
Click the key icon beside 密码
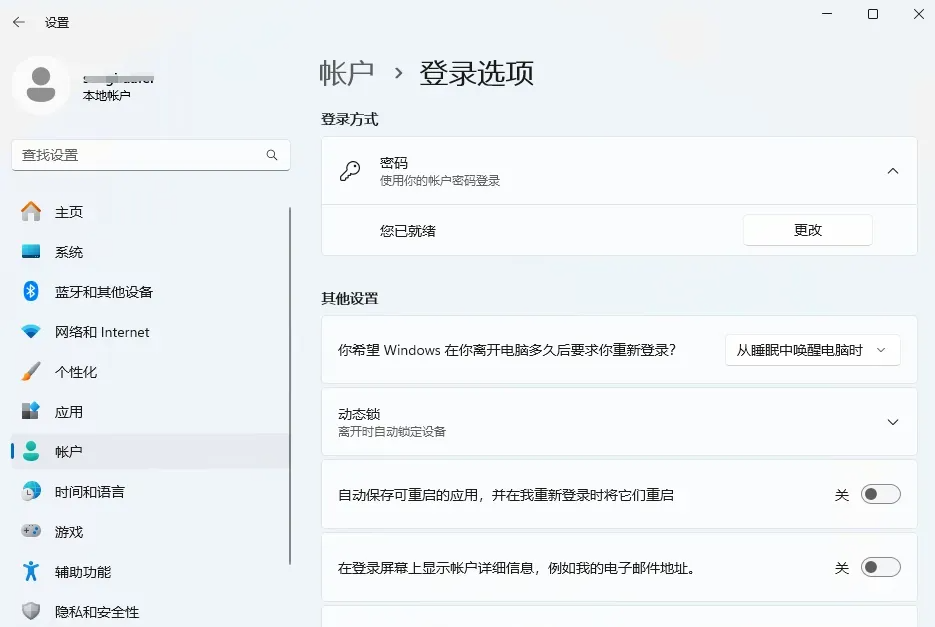pyautogui.click(x=350, y=171)
